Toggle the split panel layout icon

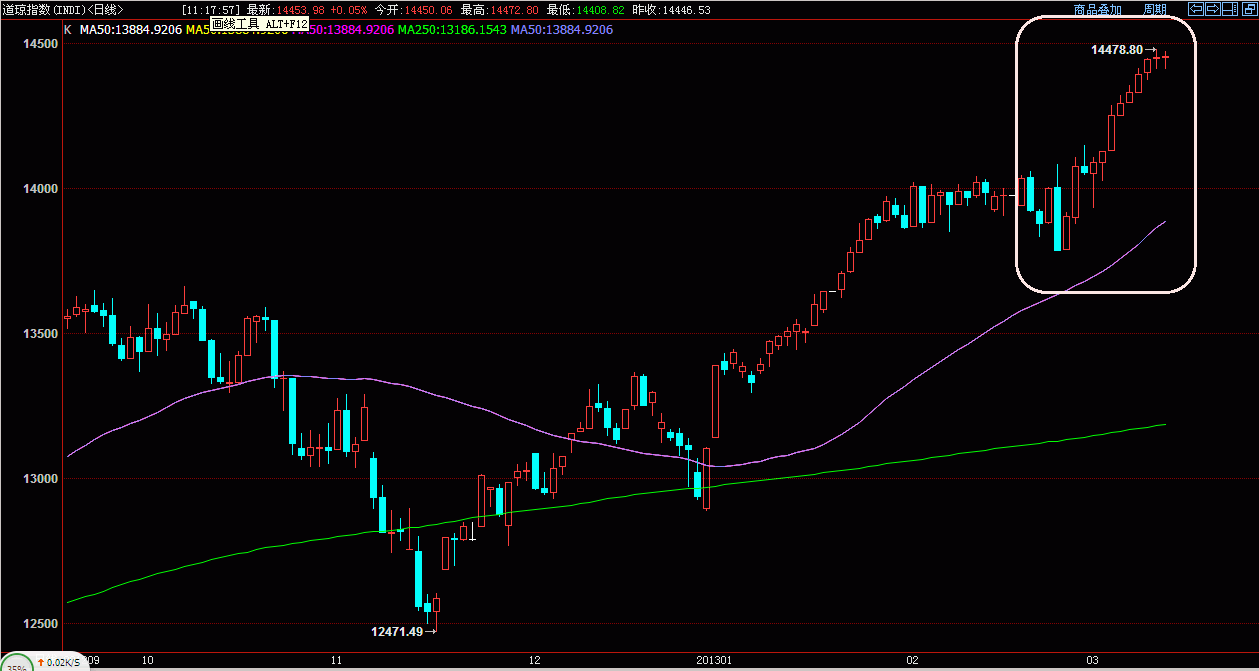tap(1230, 9)
